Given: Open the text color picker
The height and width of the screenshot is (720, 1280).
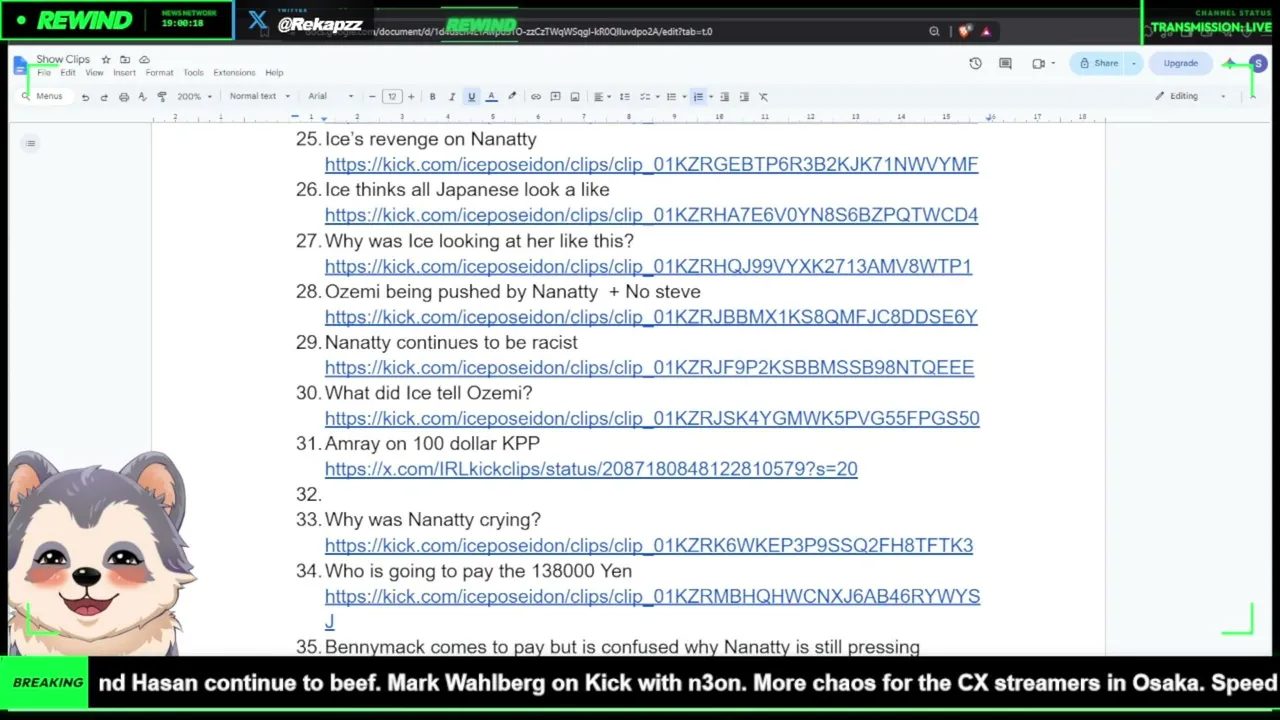Looking at the screenshot, I should click(x=491, y=97).
